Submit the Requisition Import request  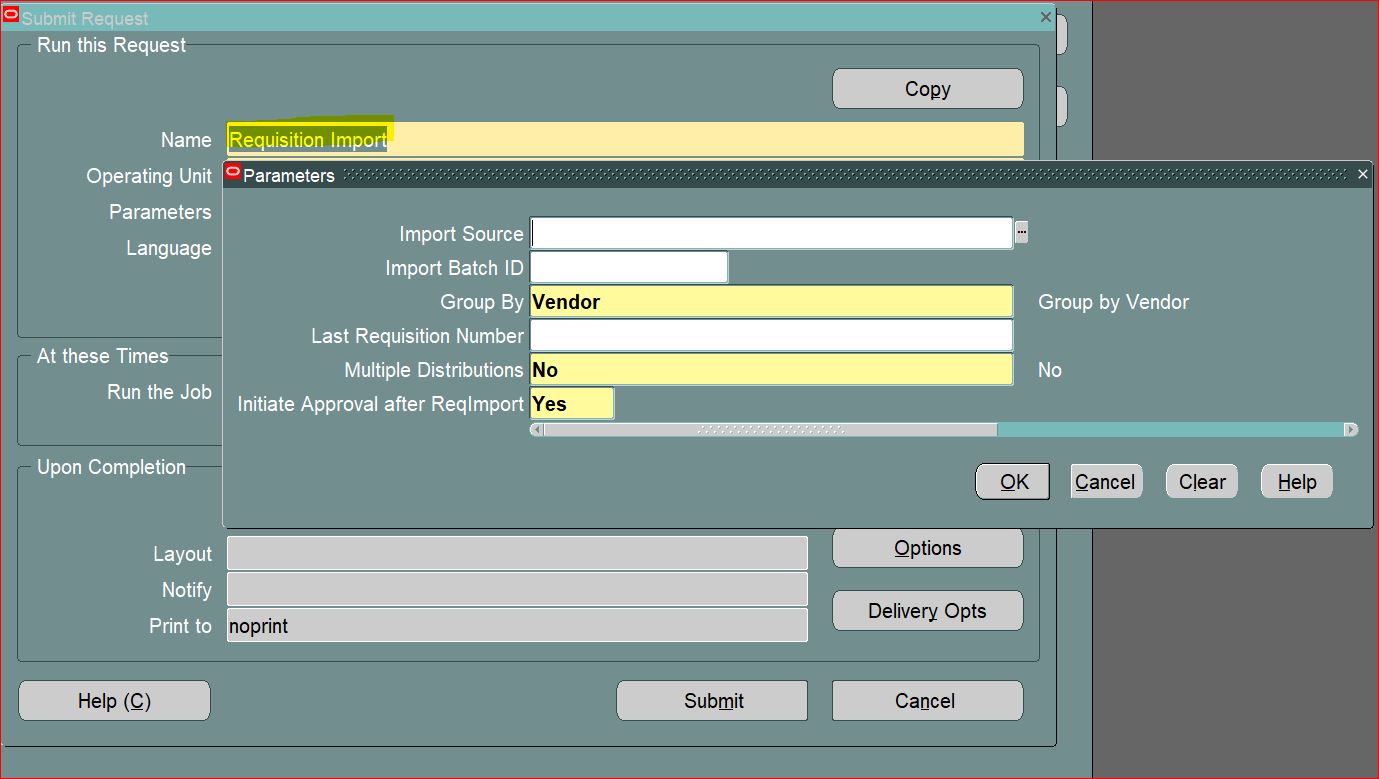coord(711,700)
